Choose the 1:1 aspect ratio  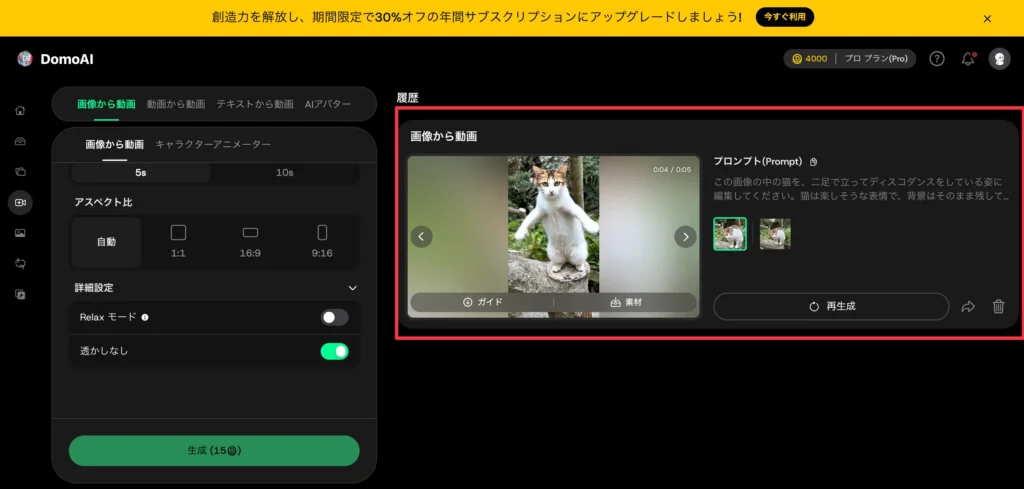coord(178,242)
